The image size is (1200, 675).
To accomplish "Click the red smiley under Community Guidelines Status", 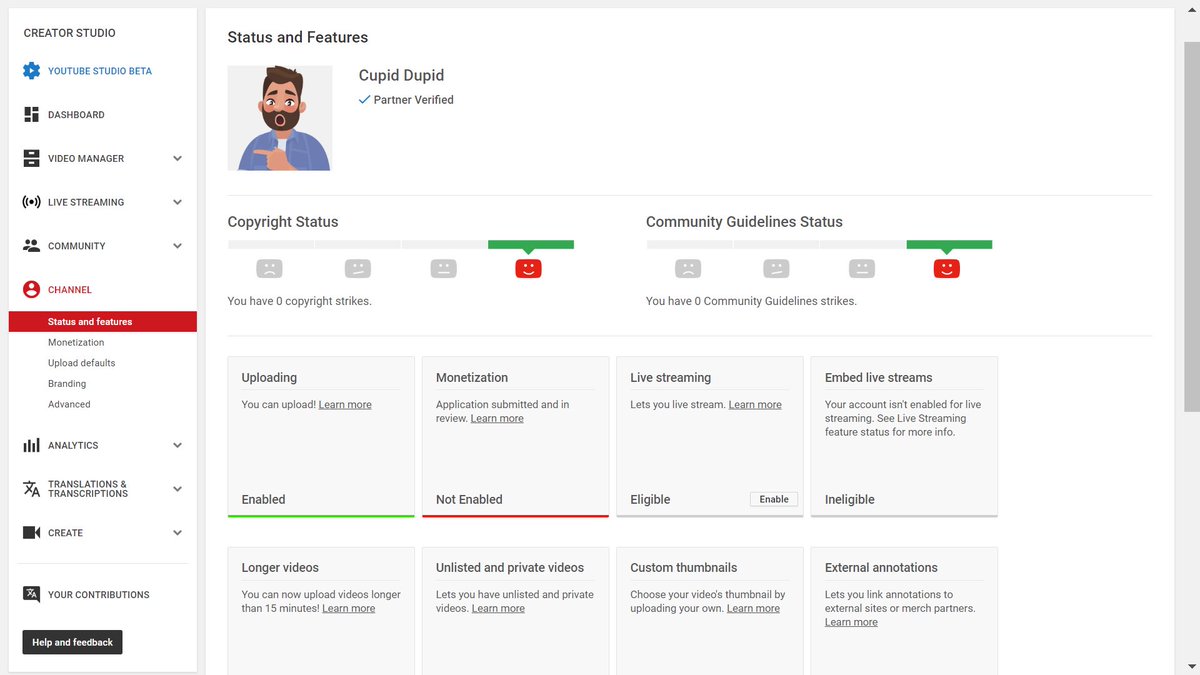I will tap(946, 268).
